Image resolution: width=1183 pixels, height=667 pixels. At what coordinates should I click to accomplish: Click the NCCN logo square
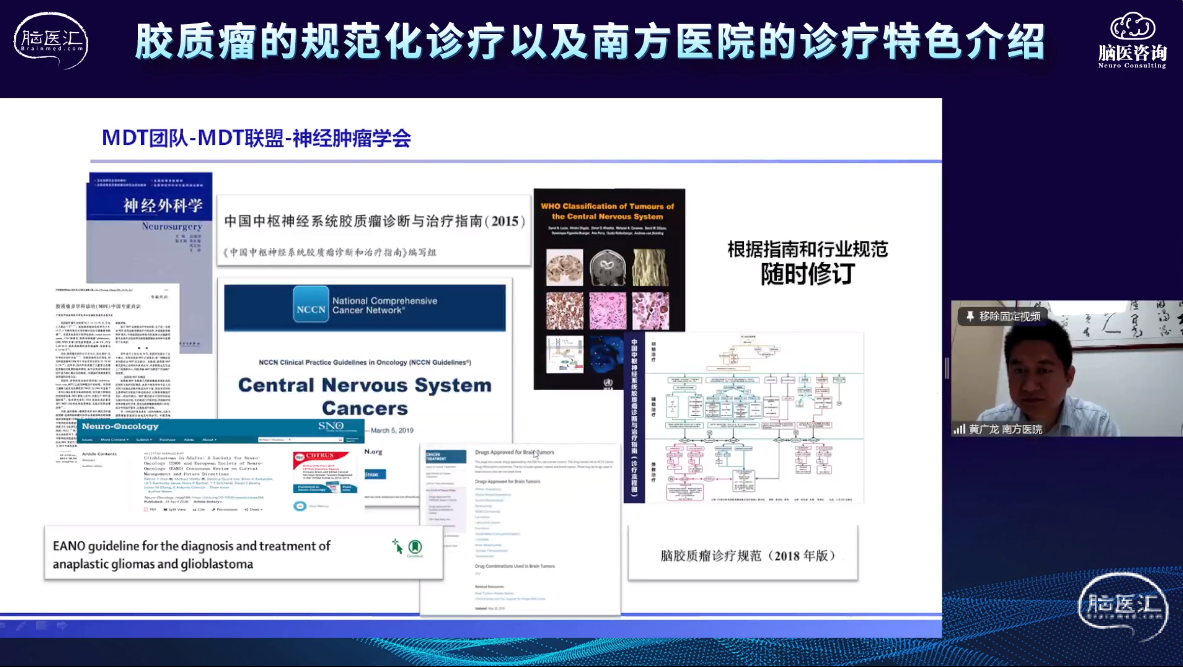click(x=311, y=305)
